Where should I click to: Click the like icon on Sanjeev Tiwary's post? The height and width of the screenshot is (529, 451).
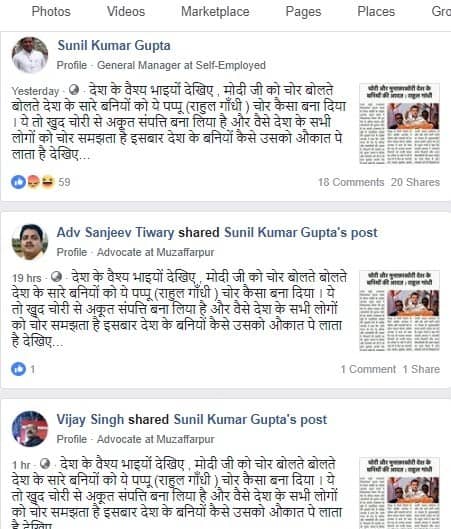[18, 369]
